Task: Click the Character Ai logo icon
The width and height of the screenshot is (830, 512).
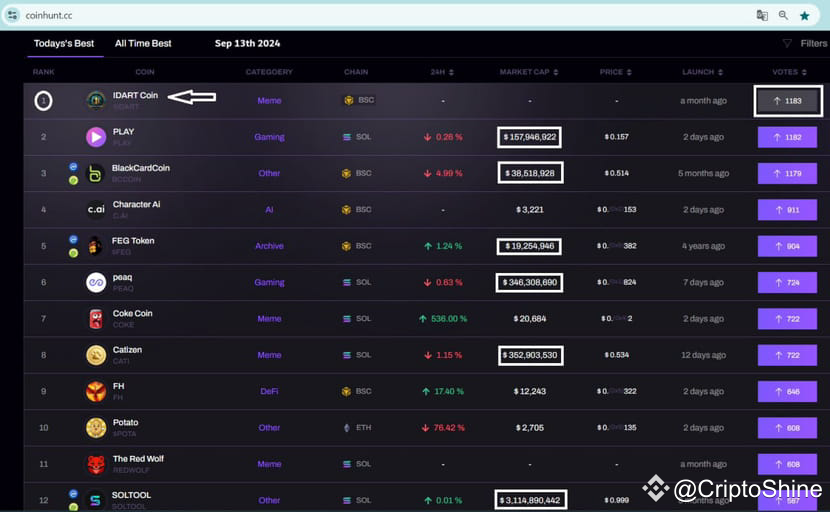Action: [x=96, y=210]
